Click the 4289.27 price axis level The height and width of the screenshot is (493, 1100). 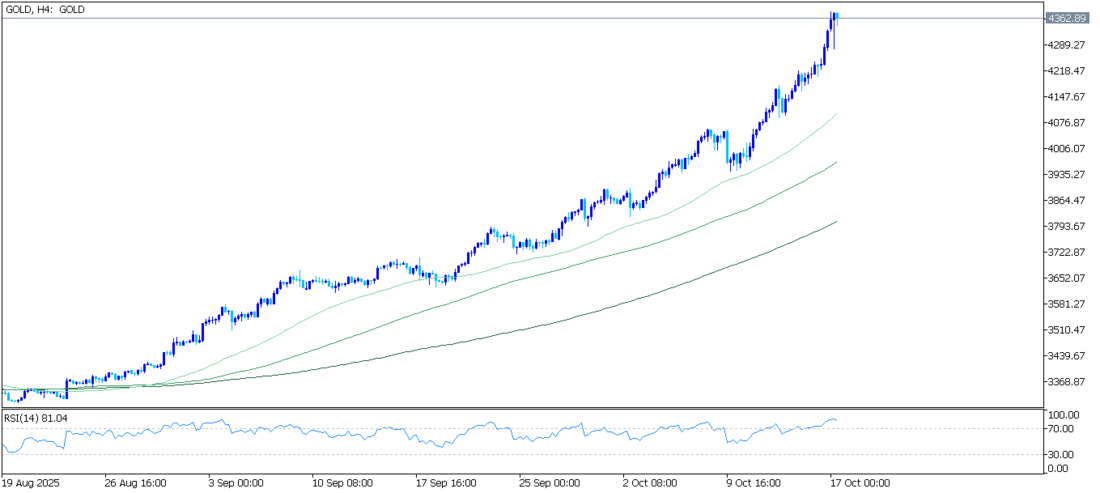[x=1066, y=45]
